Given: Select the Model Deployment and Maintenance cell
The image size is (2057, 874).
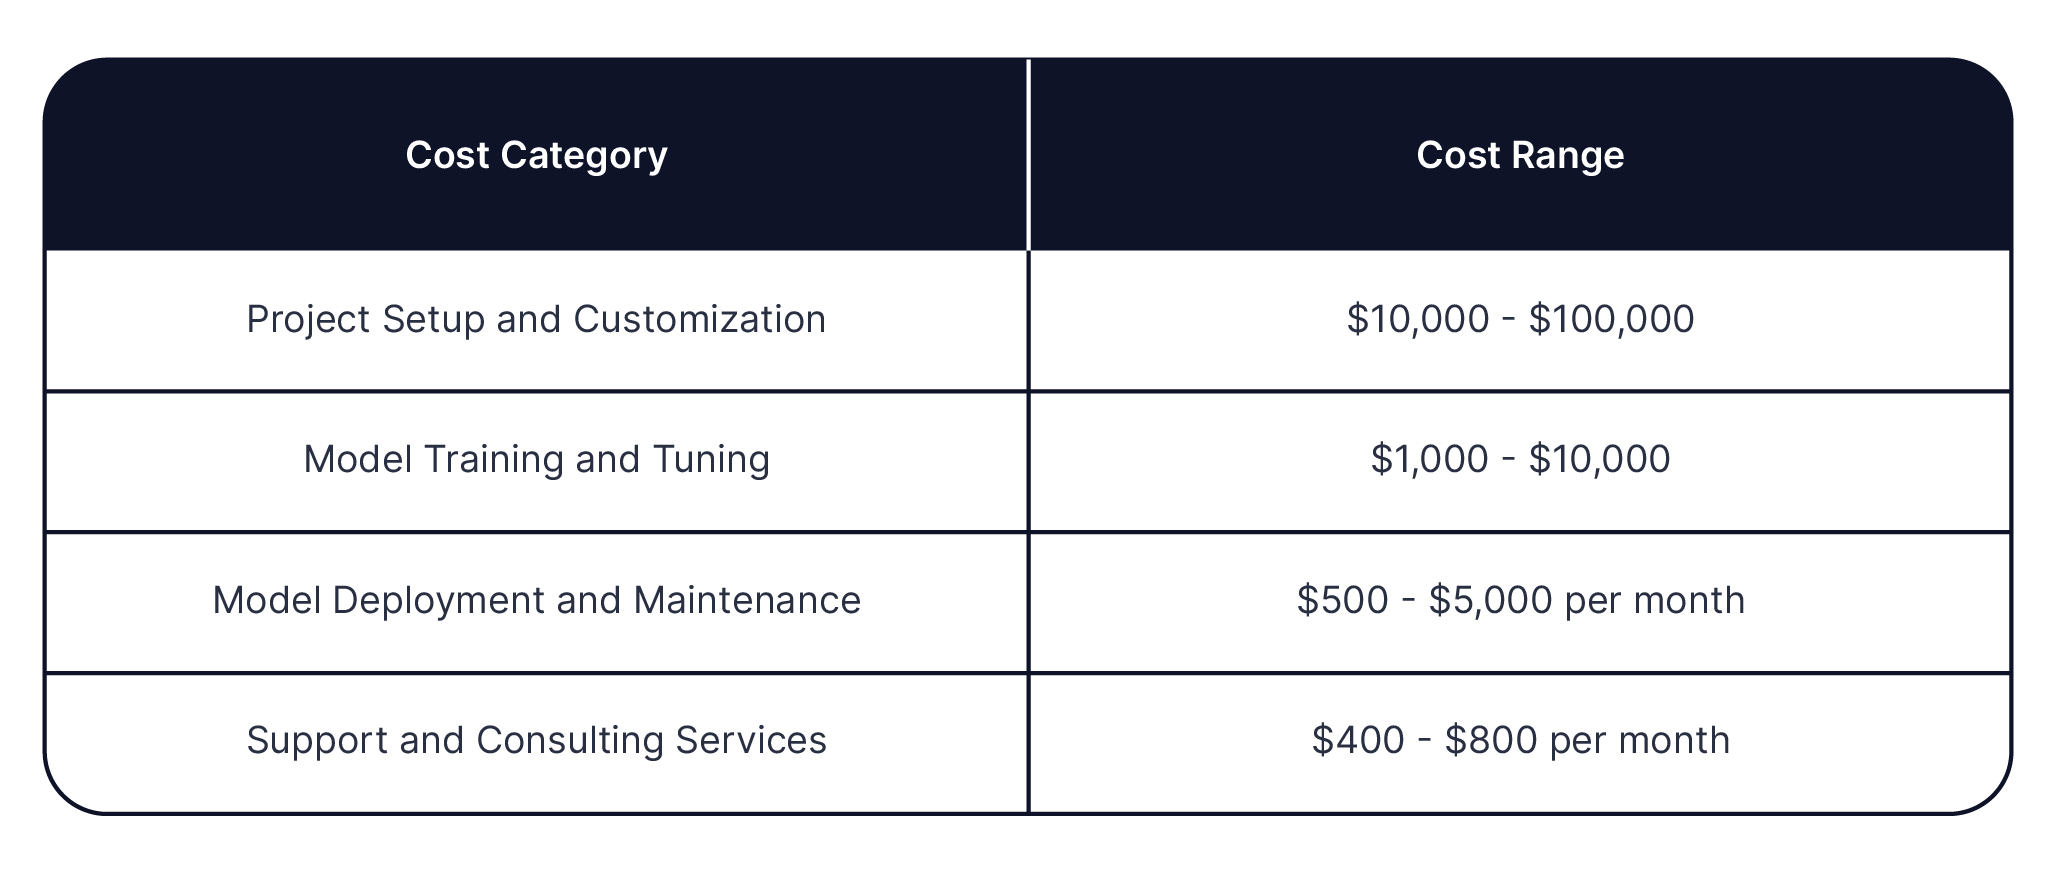Looking at the screenshot, I should [x=536, y=601].
